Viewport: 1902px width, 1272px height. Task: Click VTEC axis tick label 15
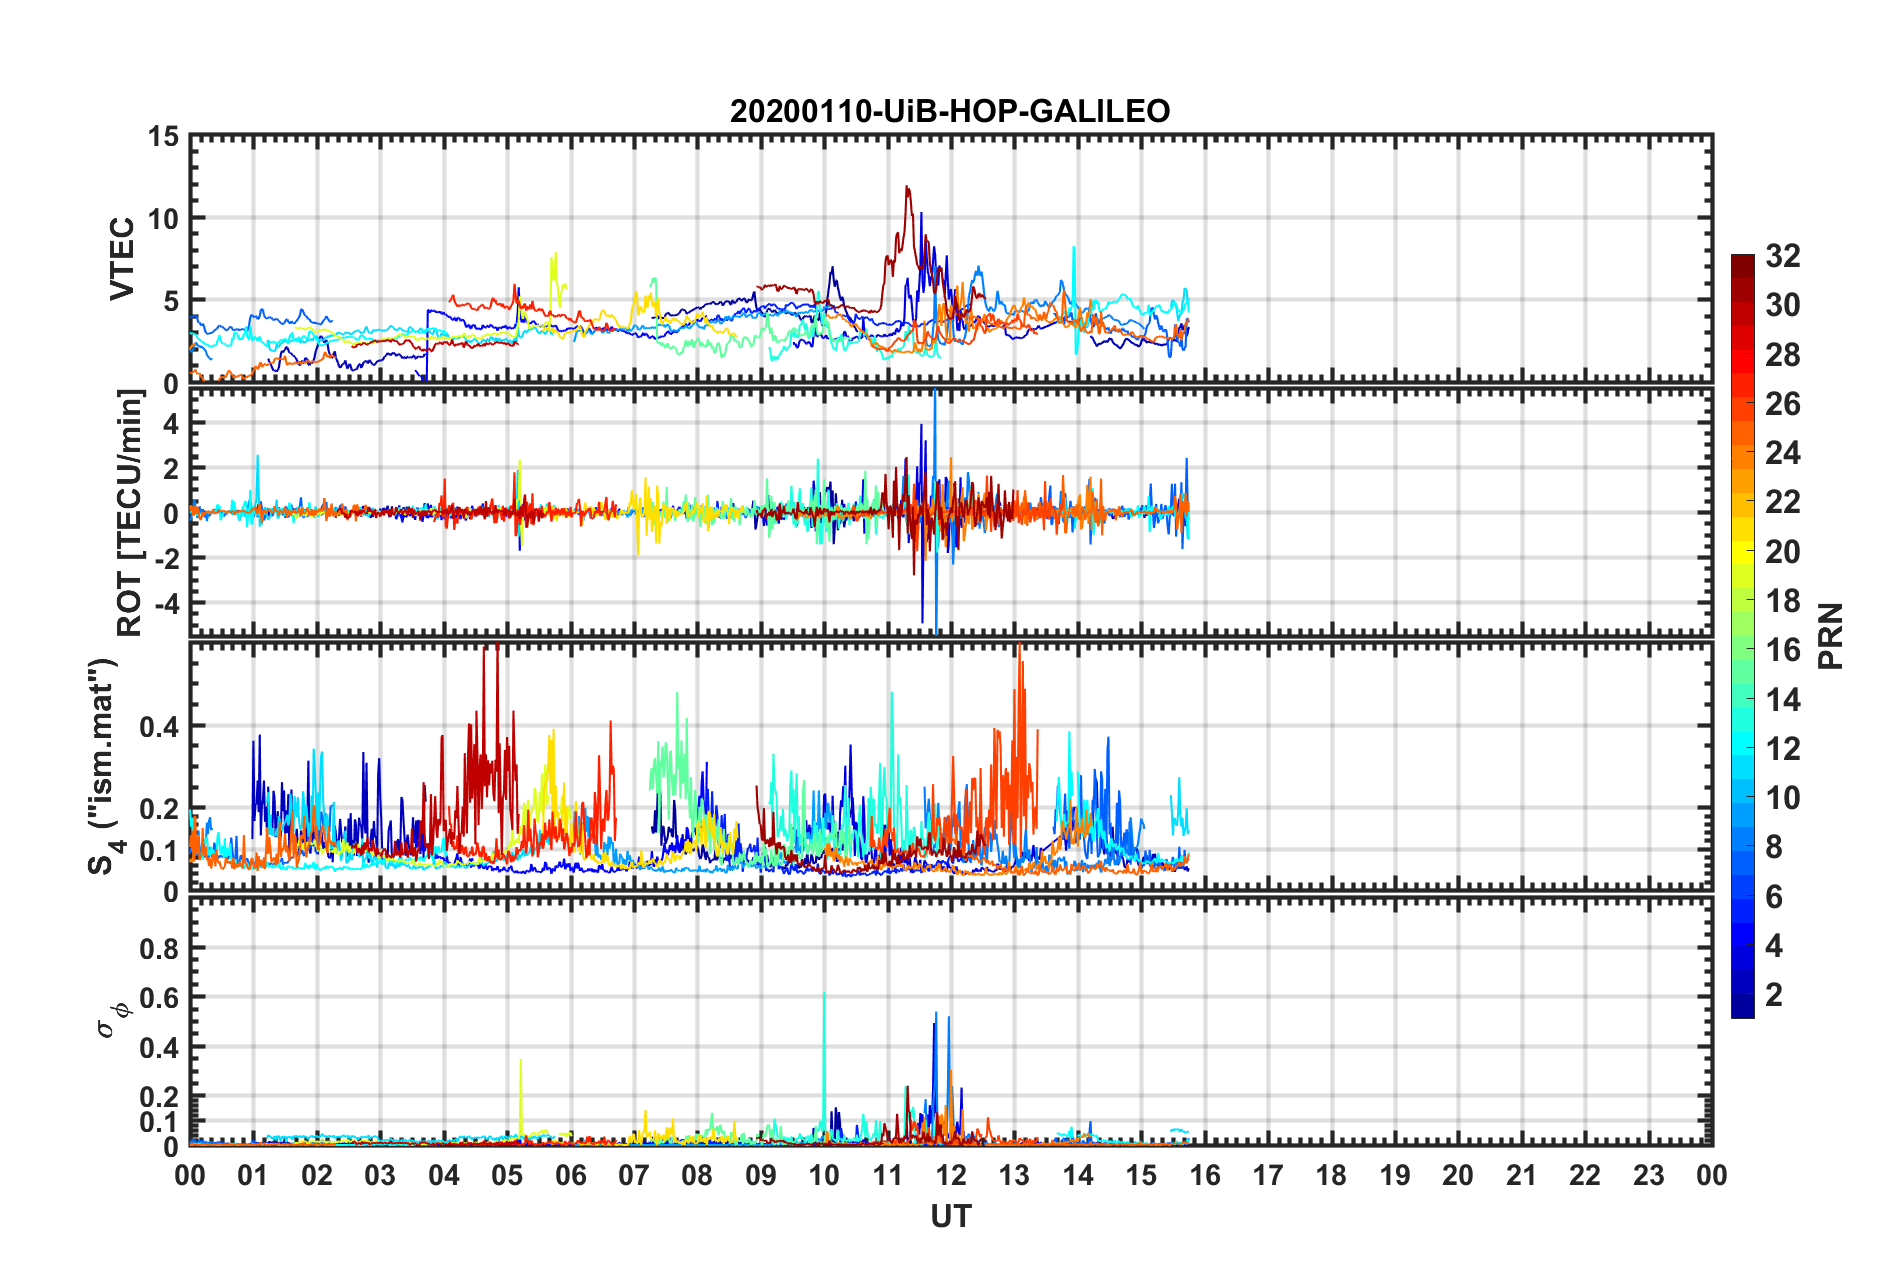click(x=163, y=137)
